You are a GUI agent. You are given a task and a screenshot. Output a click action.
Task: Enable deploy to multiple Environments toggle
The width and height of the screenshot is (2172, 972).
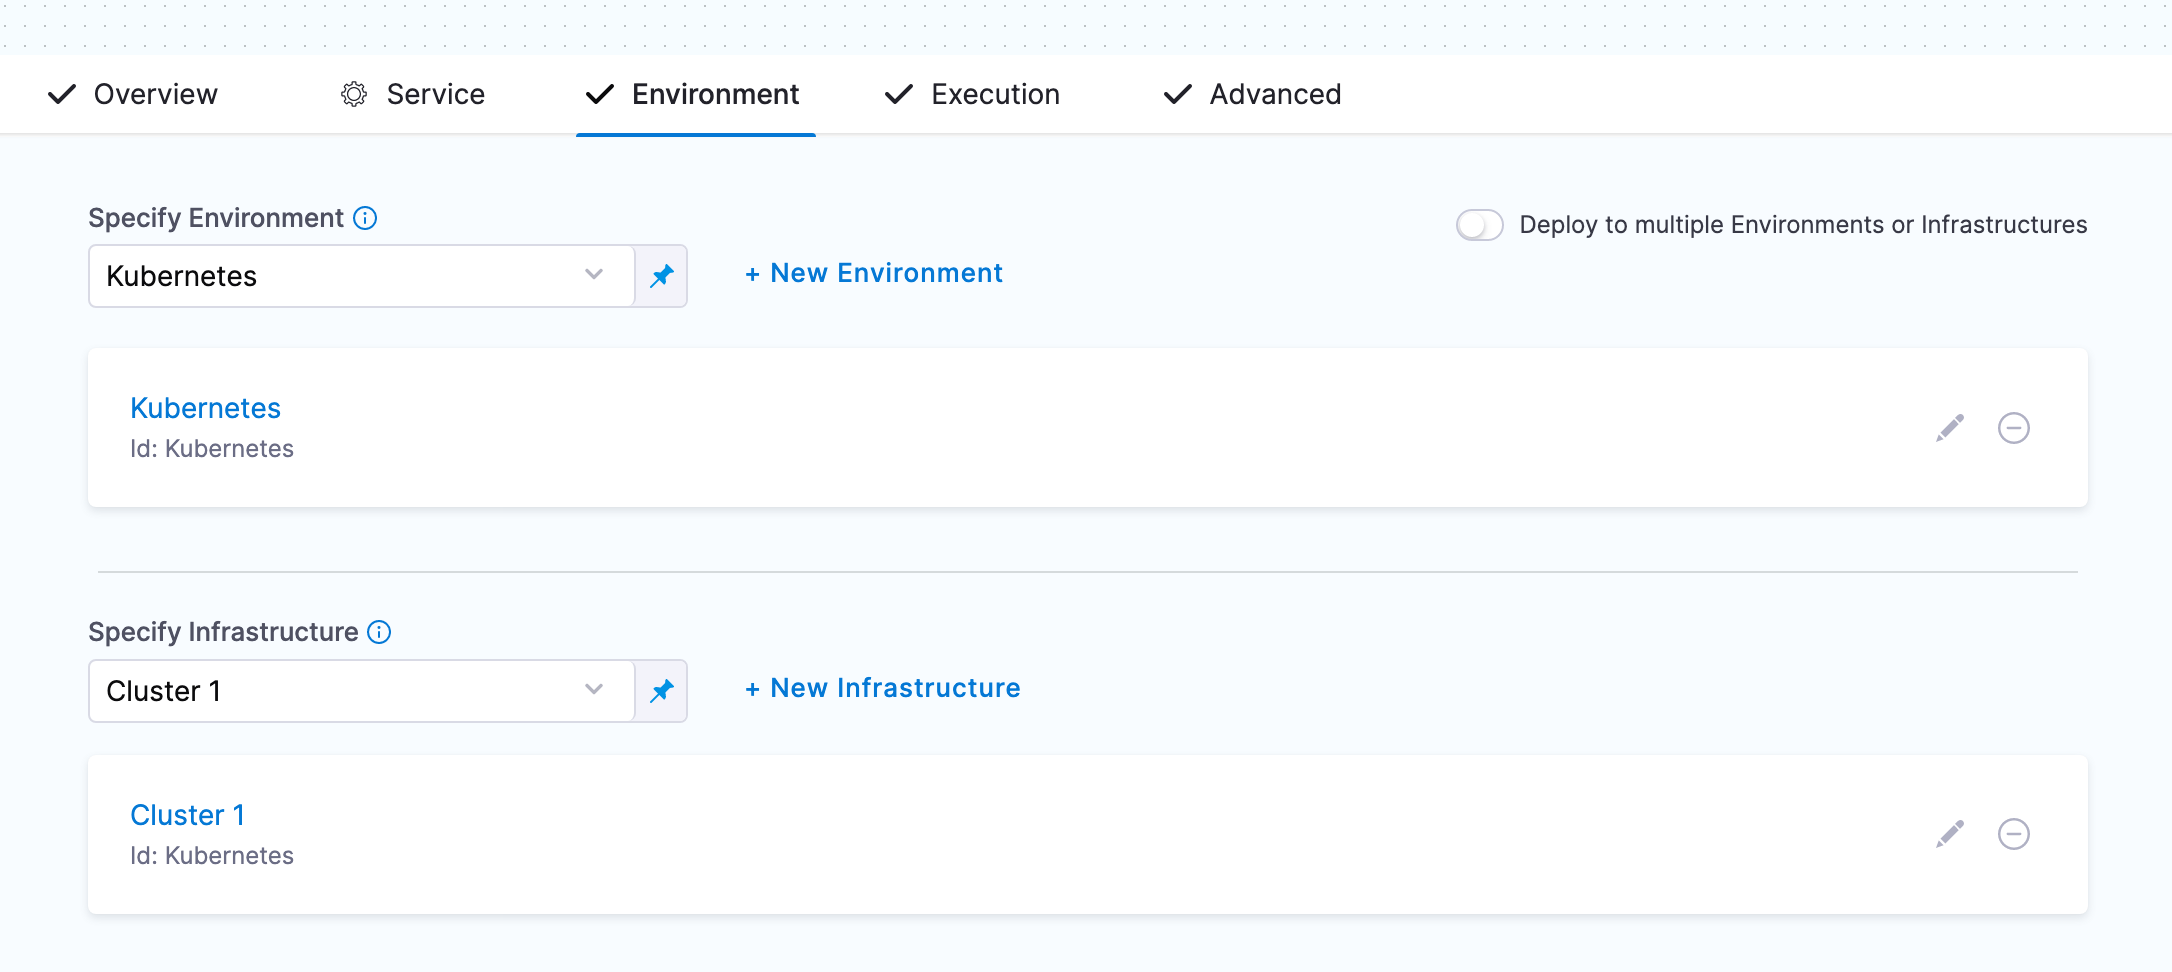1479,225
